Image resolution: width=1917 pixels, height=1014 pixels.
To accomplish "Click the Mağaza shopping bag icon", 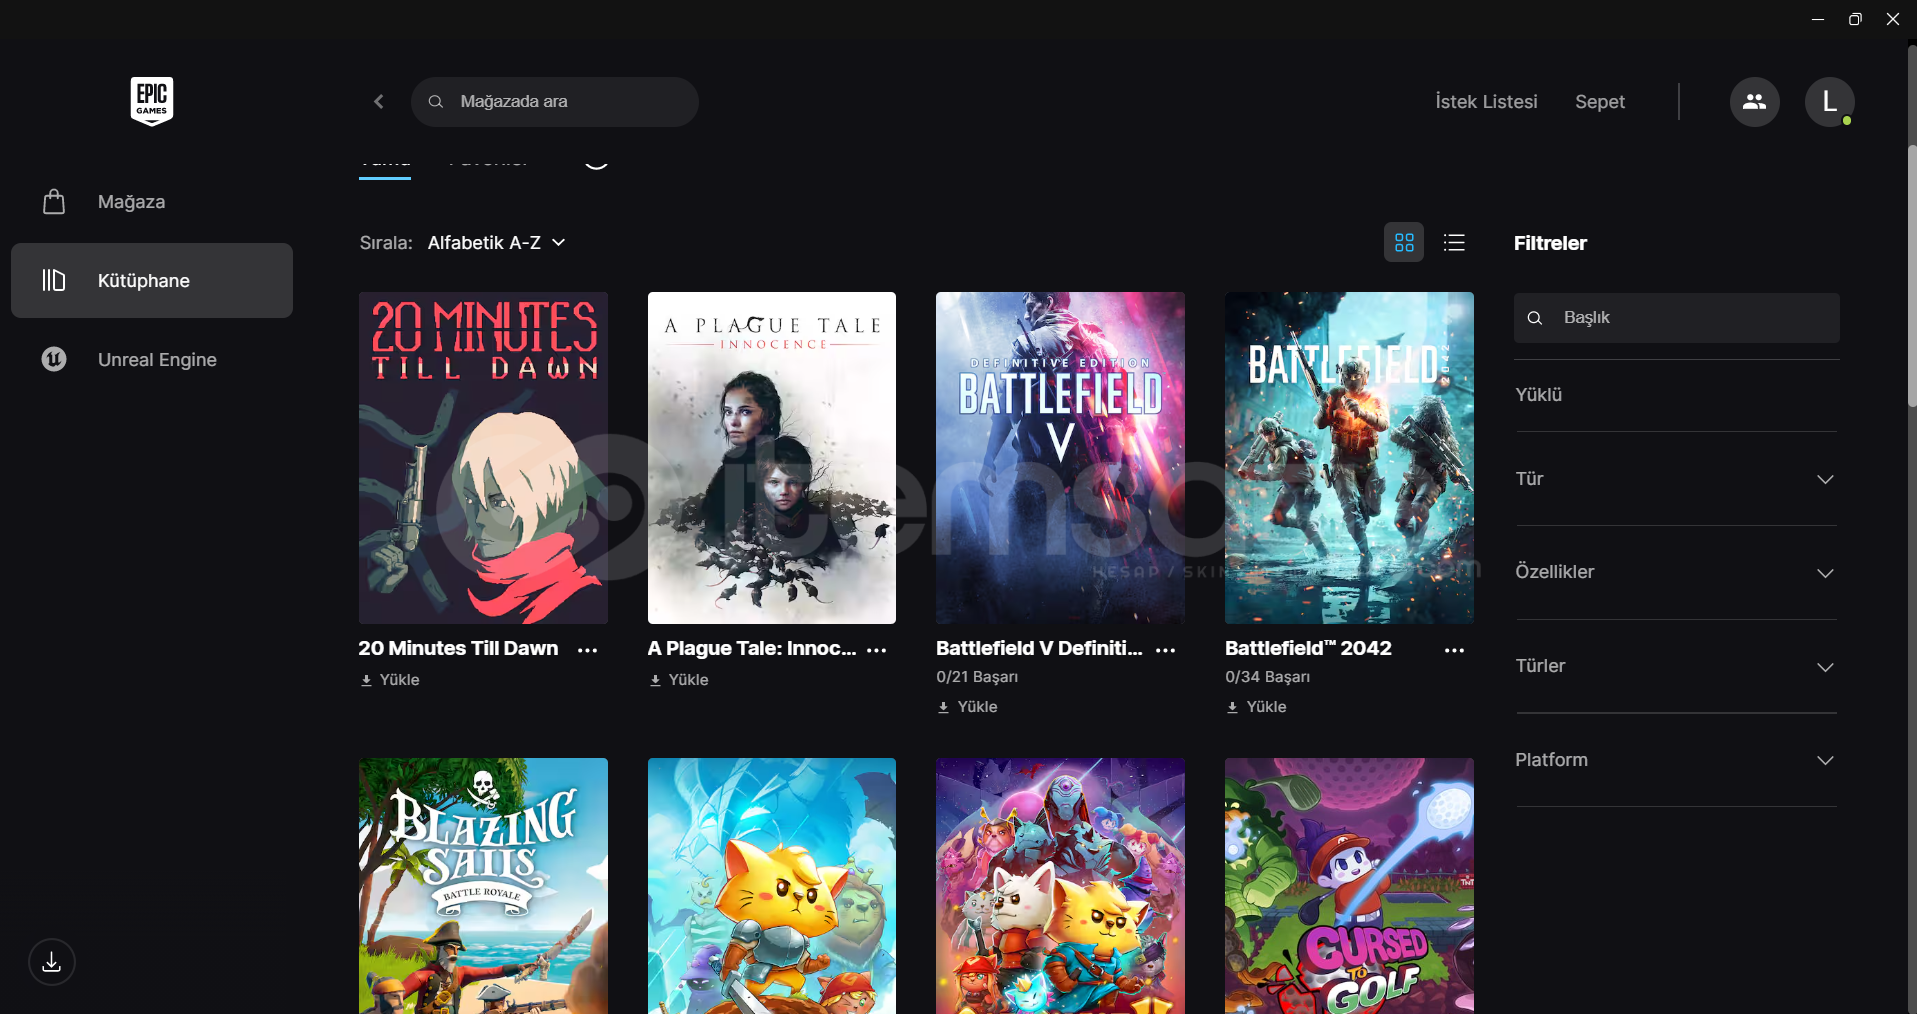I will pos(54,202).
